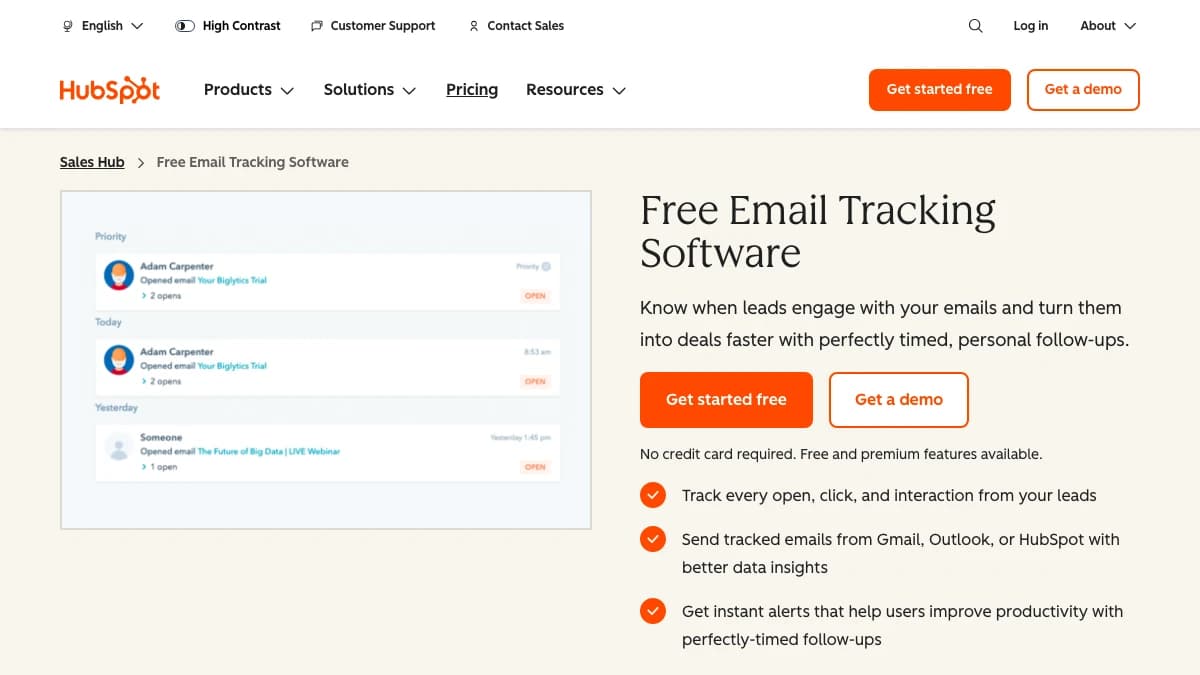1200x675 pixels.
Task: Click the email tracking preview image
Action: coord(326,360)
